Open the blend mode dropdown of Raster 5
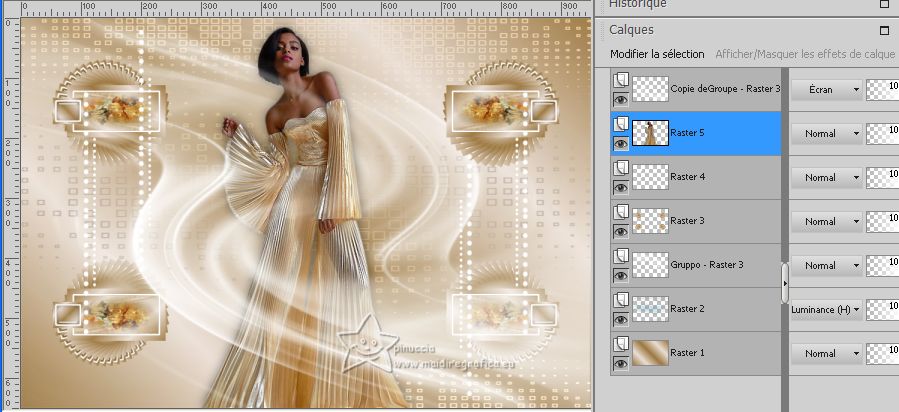899x412 pixels. [827, 134]
